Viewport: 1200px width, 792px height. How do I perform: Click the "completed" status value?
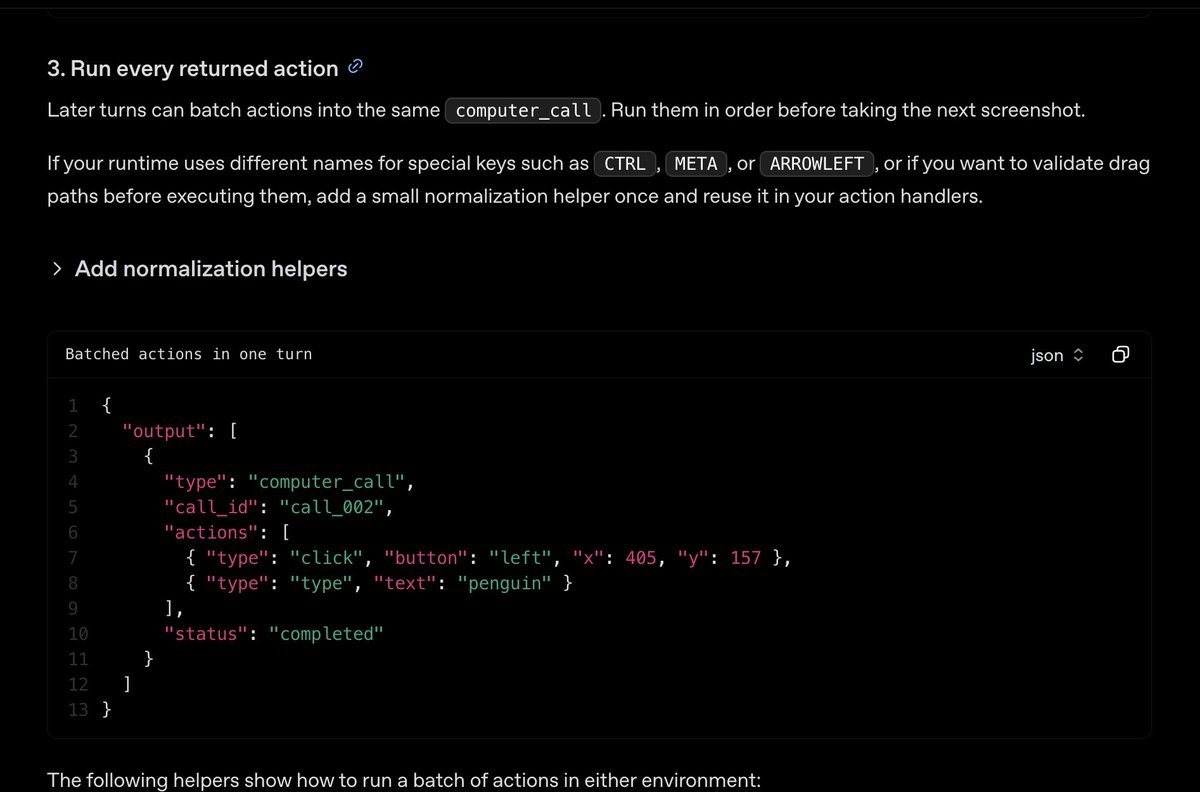(326, 634)
